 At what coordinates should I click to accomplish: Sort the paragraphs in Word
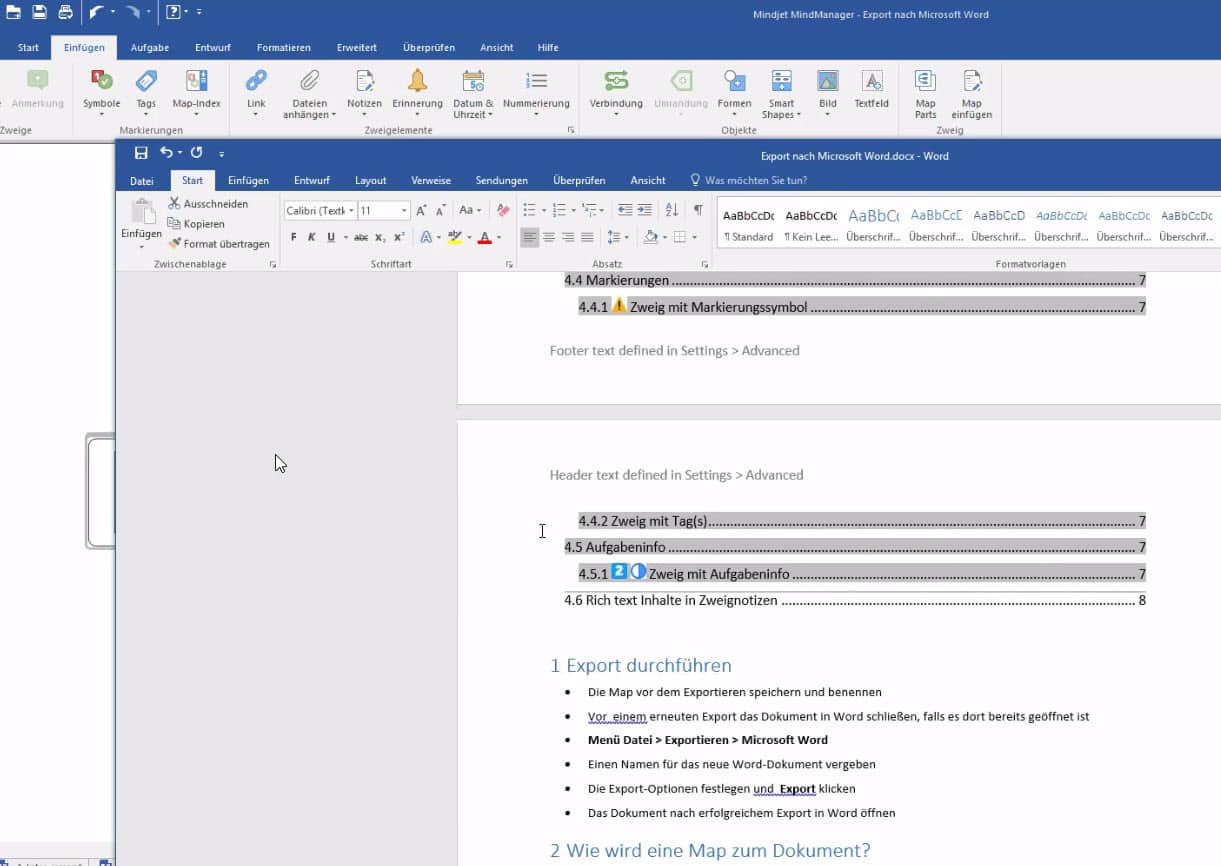click(x=671, y=210)
